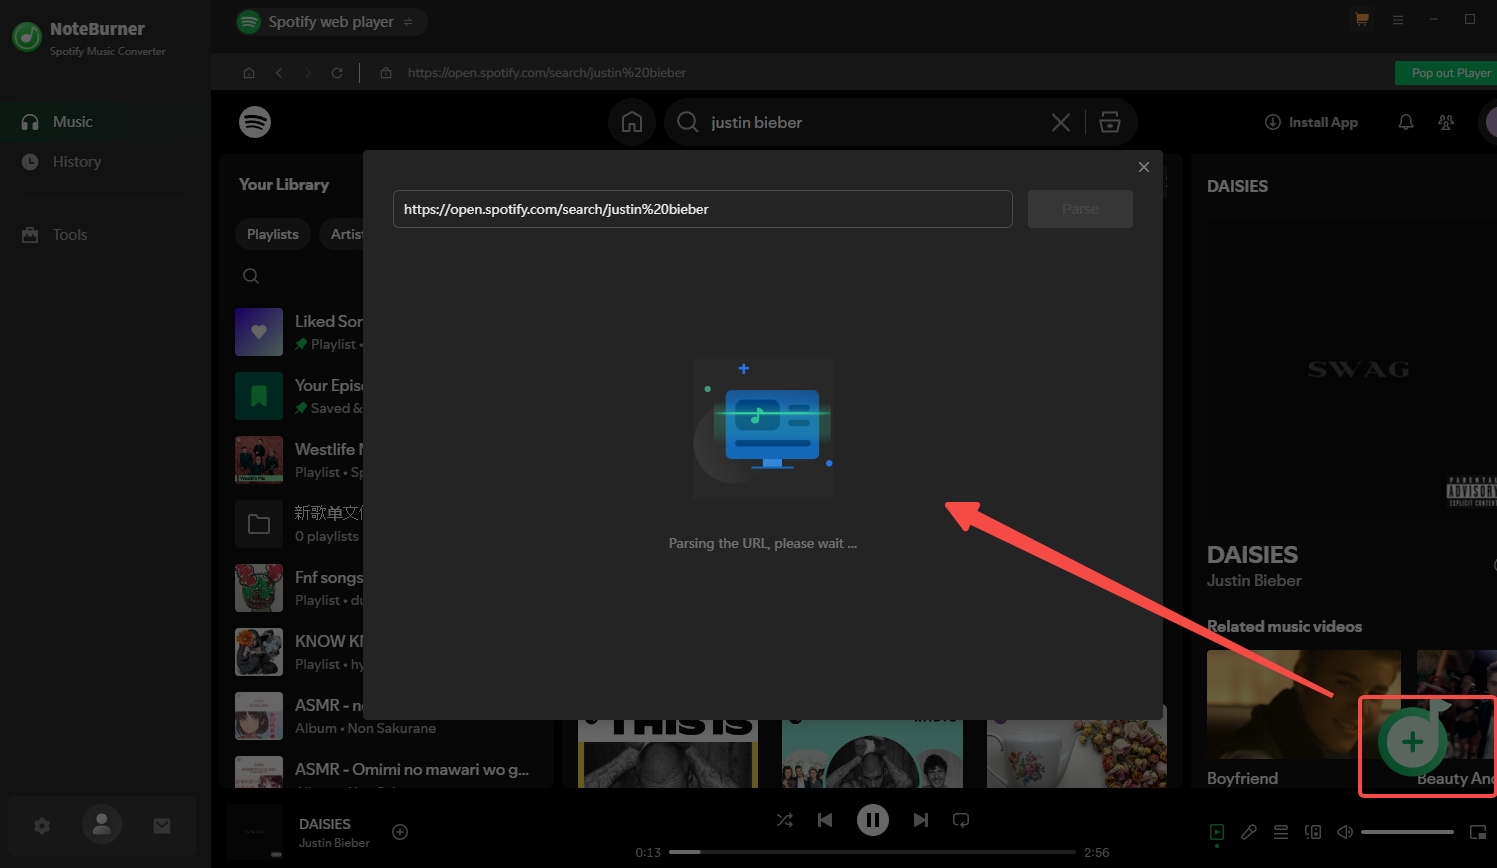
Task: Toggle shuffle playback
Action: tap(785, 820)
